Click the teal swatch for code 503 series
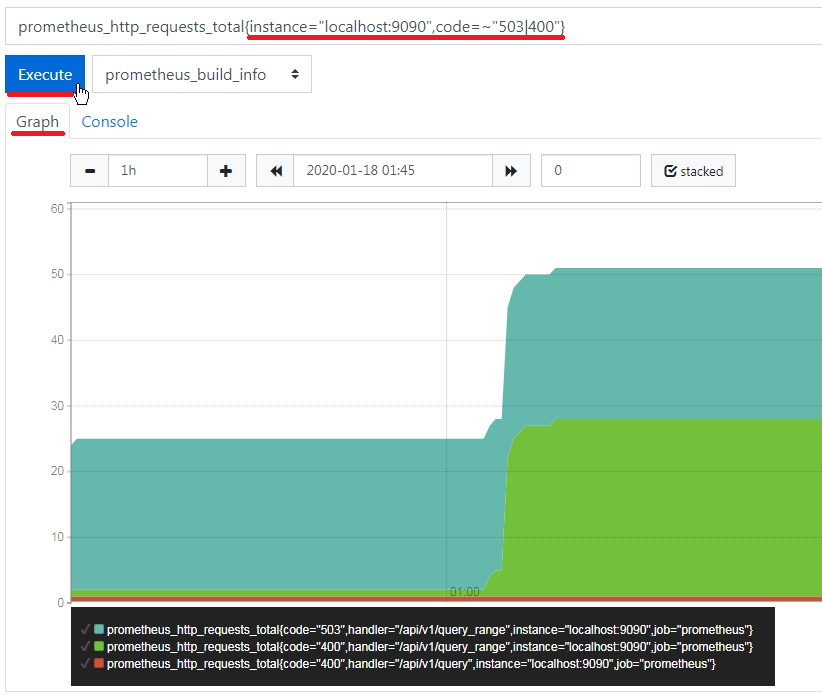The height and width of the screenshot is (697, 822). click(x=99, y=629)
